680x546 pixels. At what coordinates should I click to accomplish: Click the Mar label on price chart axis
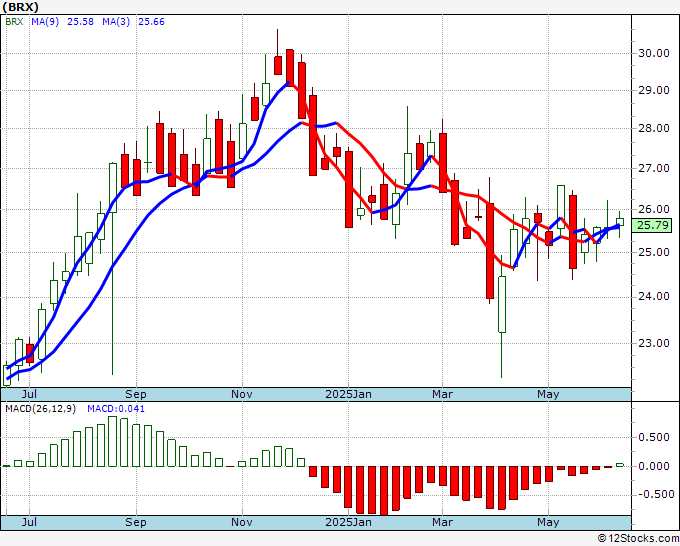(442, 394)
